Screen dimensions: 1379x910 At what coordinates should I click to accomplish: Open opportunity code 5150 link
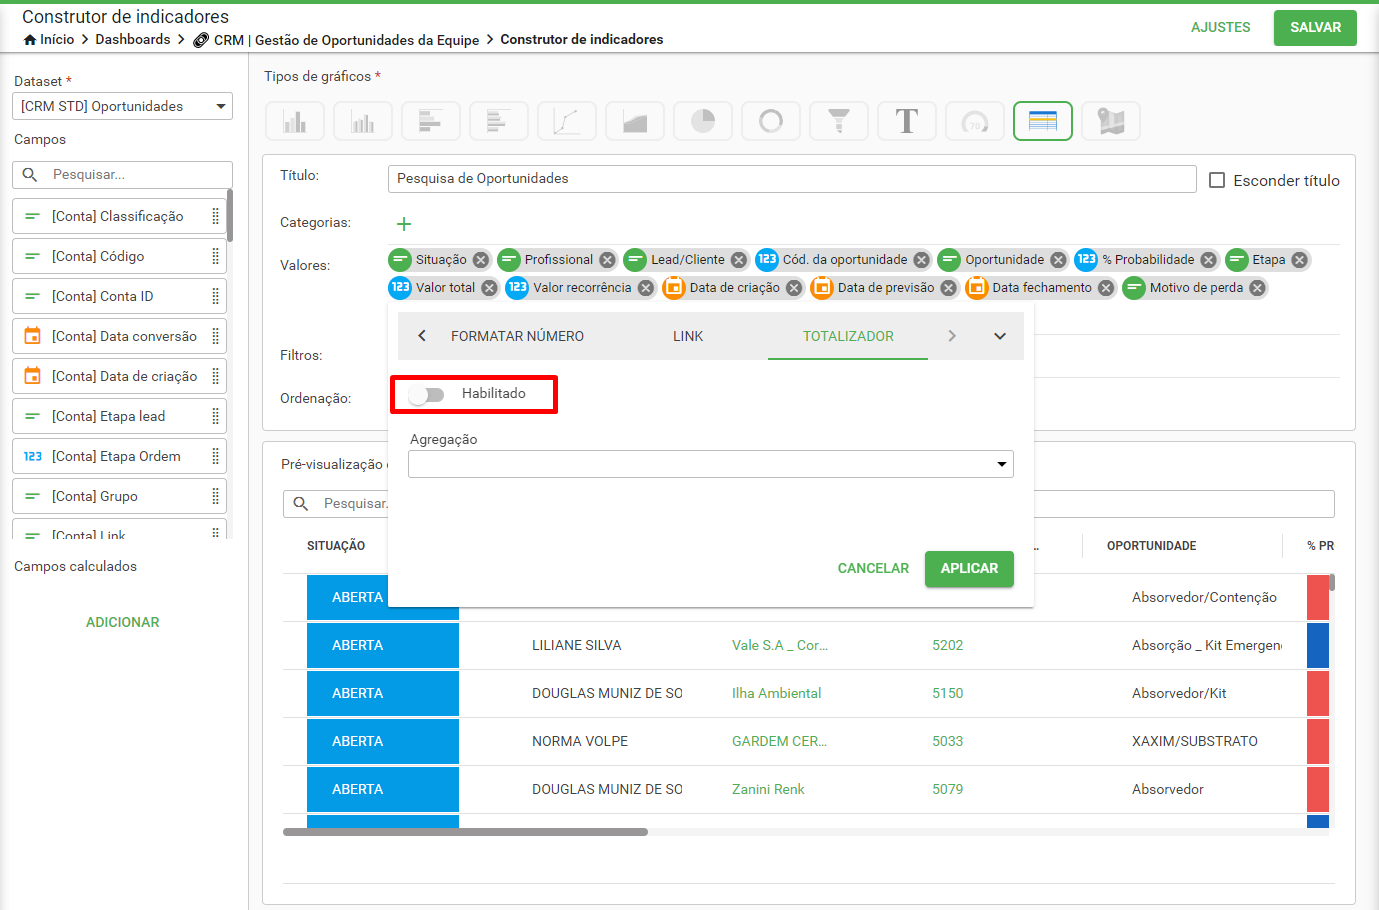(x=947, y=693)
